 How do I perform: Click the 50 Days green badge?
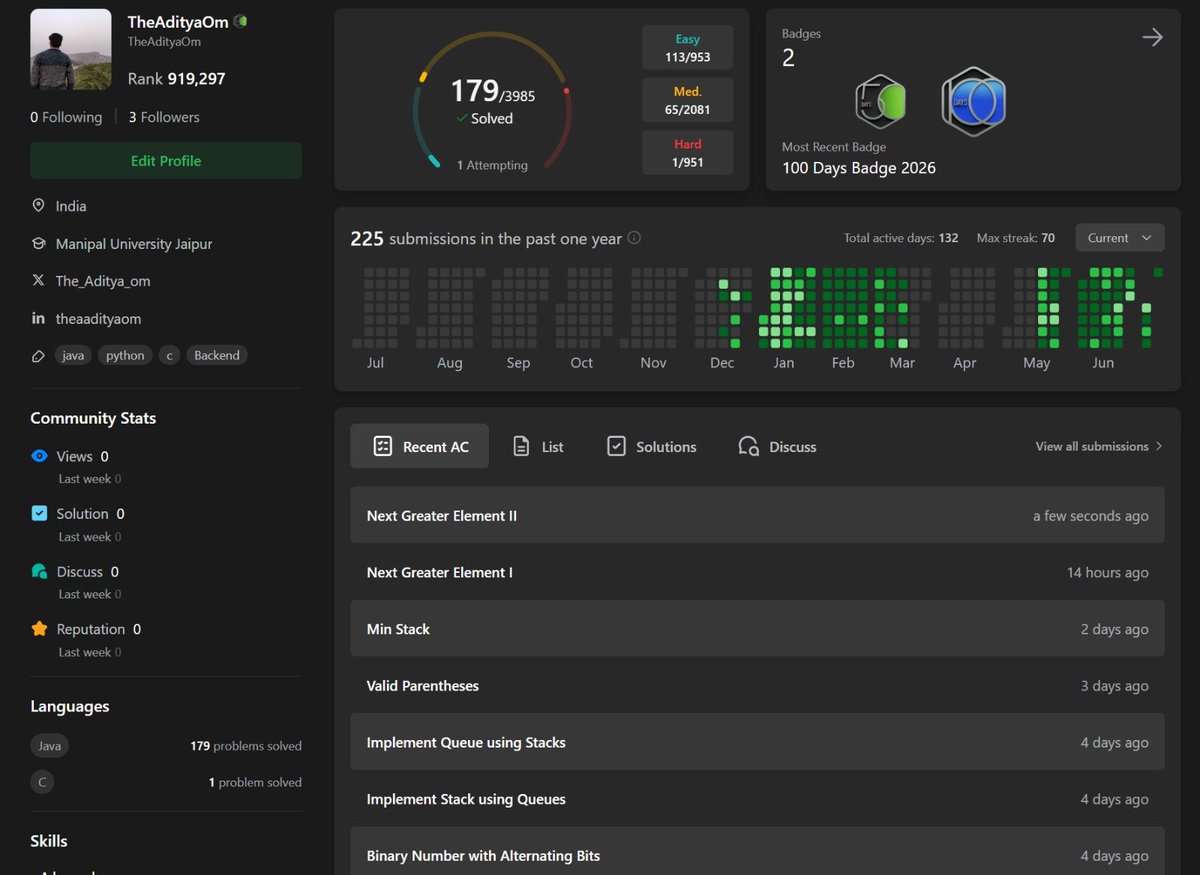click(880, 102)
